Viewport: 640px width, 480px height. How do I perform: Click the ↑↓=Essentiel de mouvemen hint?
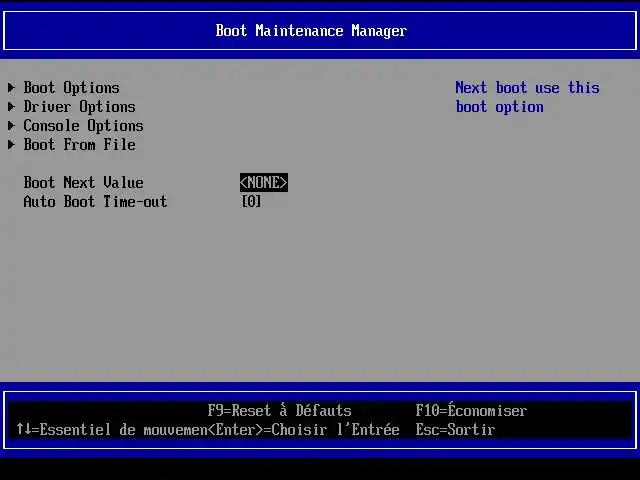[111, 429]
